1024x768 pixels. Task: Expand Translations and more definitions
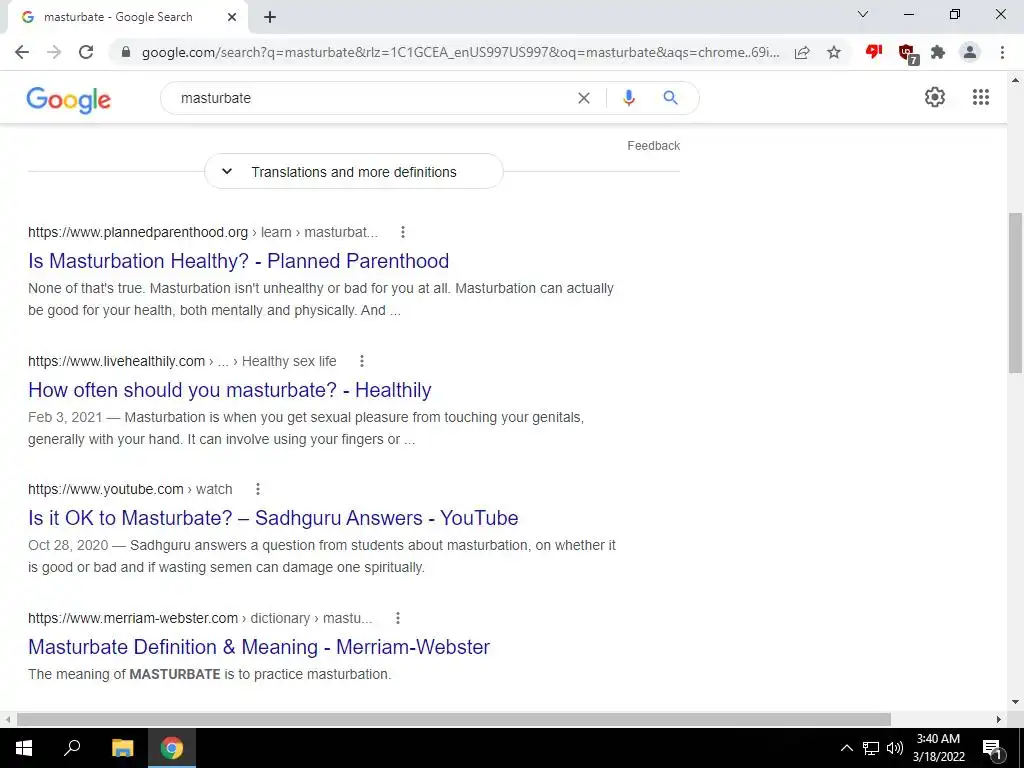coord(354,172)
